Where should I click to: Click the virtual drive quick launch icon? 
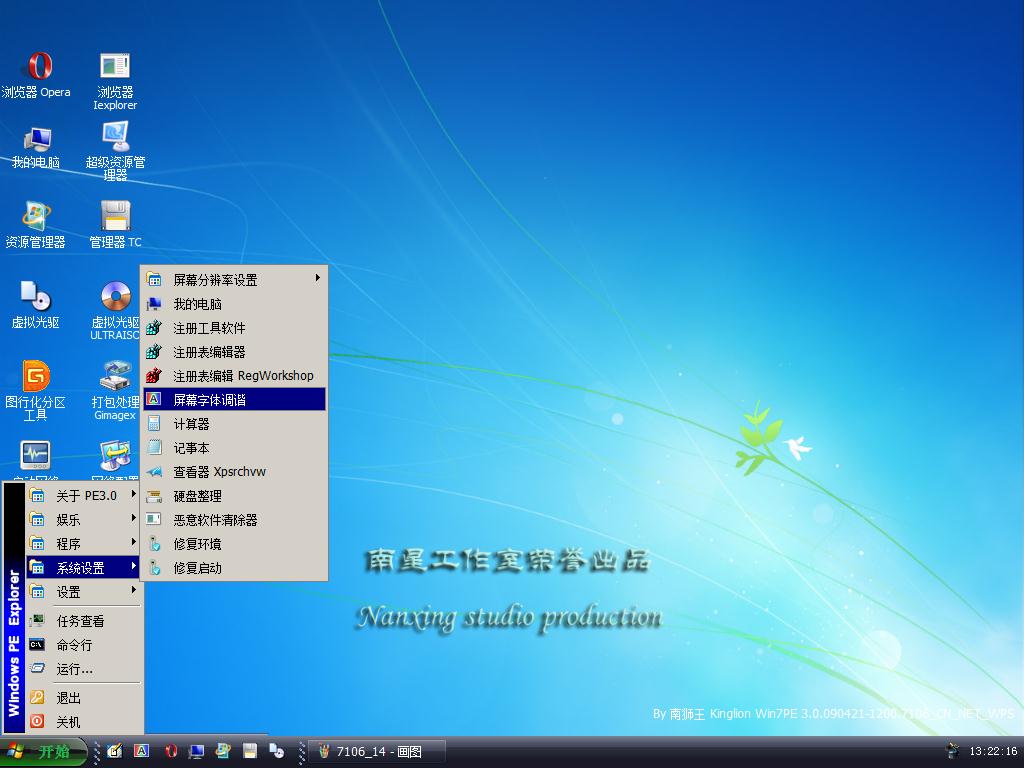(x=277, y=751)
